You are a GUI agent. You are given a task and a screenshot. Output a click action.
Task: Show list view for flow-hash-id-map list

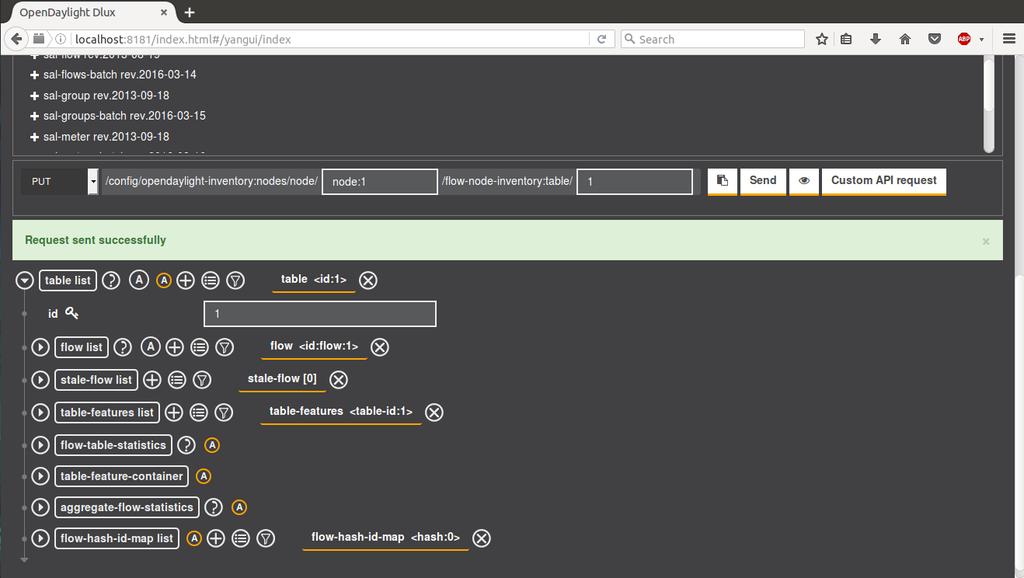(240, 538)
